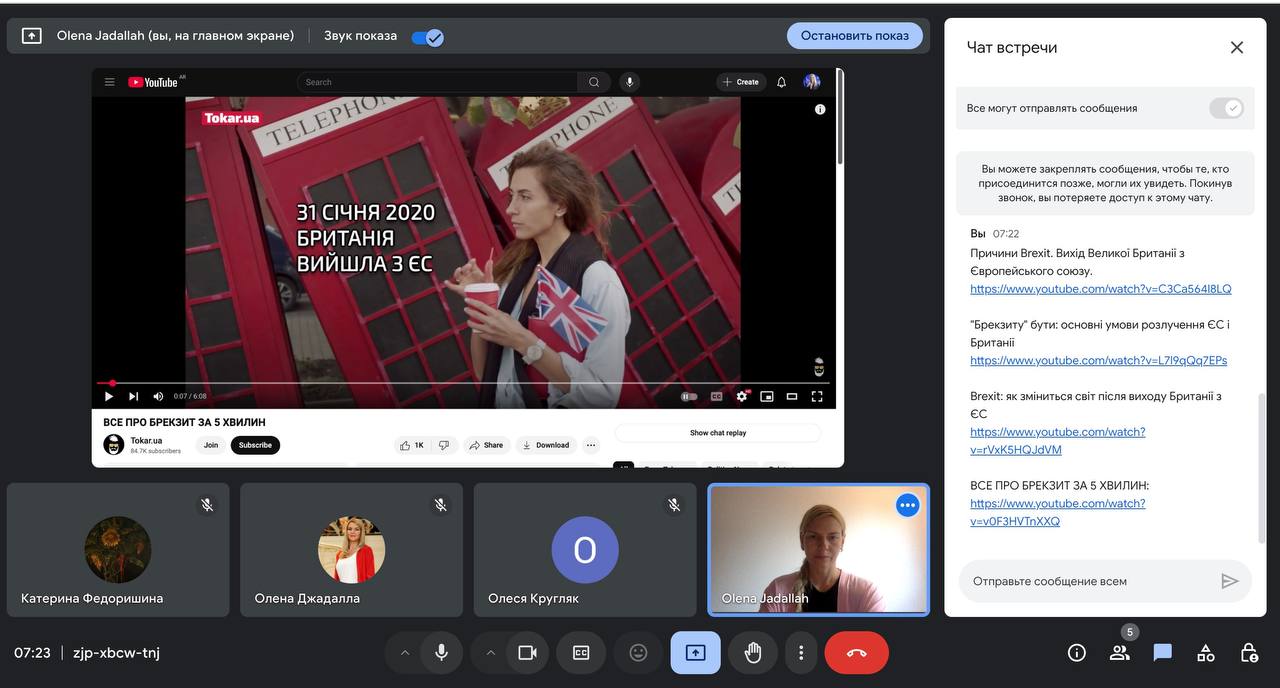
Task: Click Show chat replay button
Action: pos(718,433)
